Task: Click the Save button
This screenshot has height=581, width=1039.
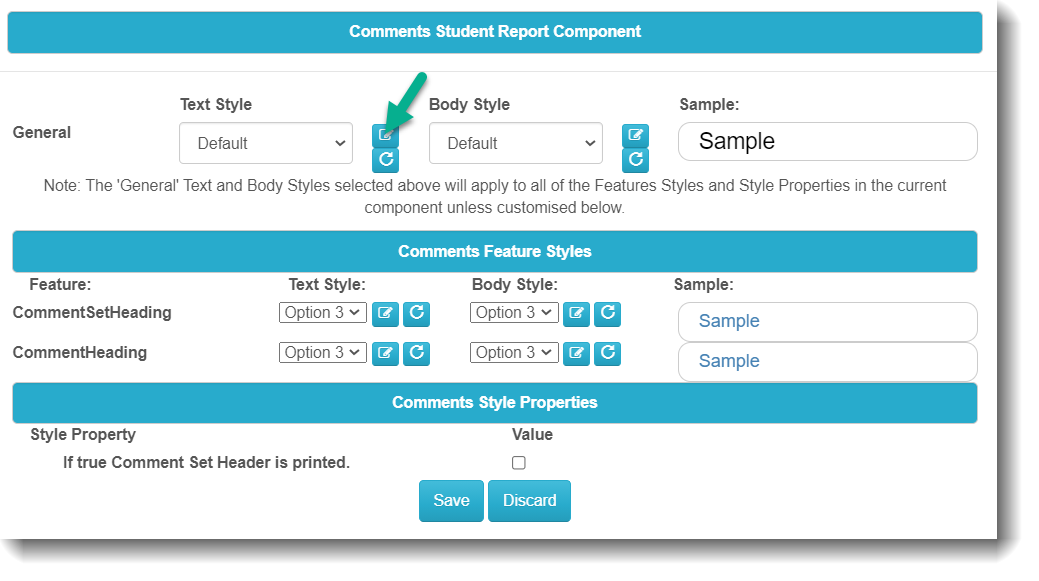Action: (x=451, y=501)
